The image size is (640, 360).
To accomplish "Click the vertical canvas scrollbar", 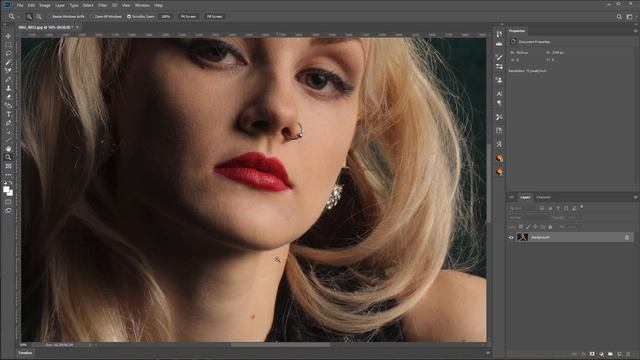I will [x=489, y=182].
